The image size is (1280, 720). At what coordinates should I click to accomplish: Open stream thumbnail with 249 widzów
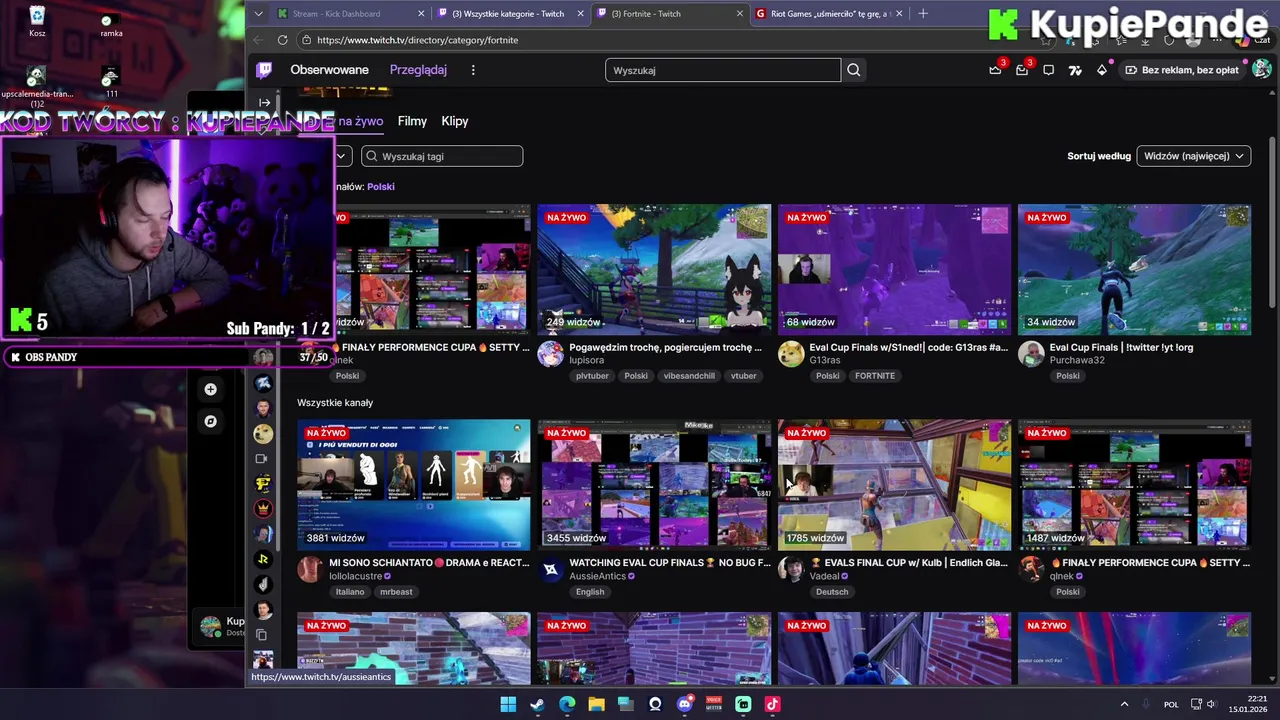pyautogui.click(x=654, y=270)
